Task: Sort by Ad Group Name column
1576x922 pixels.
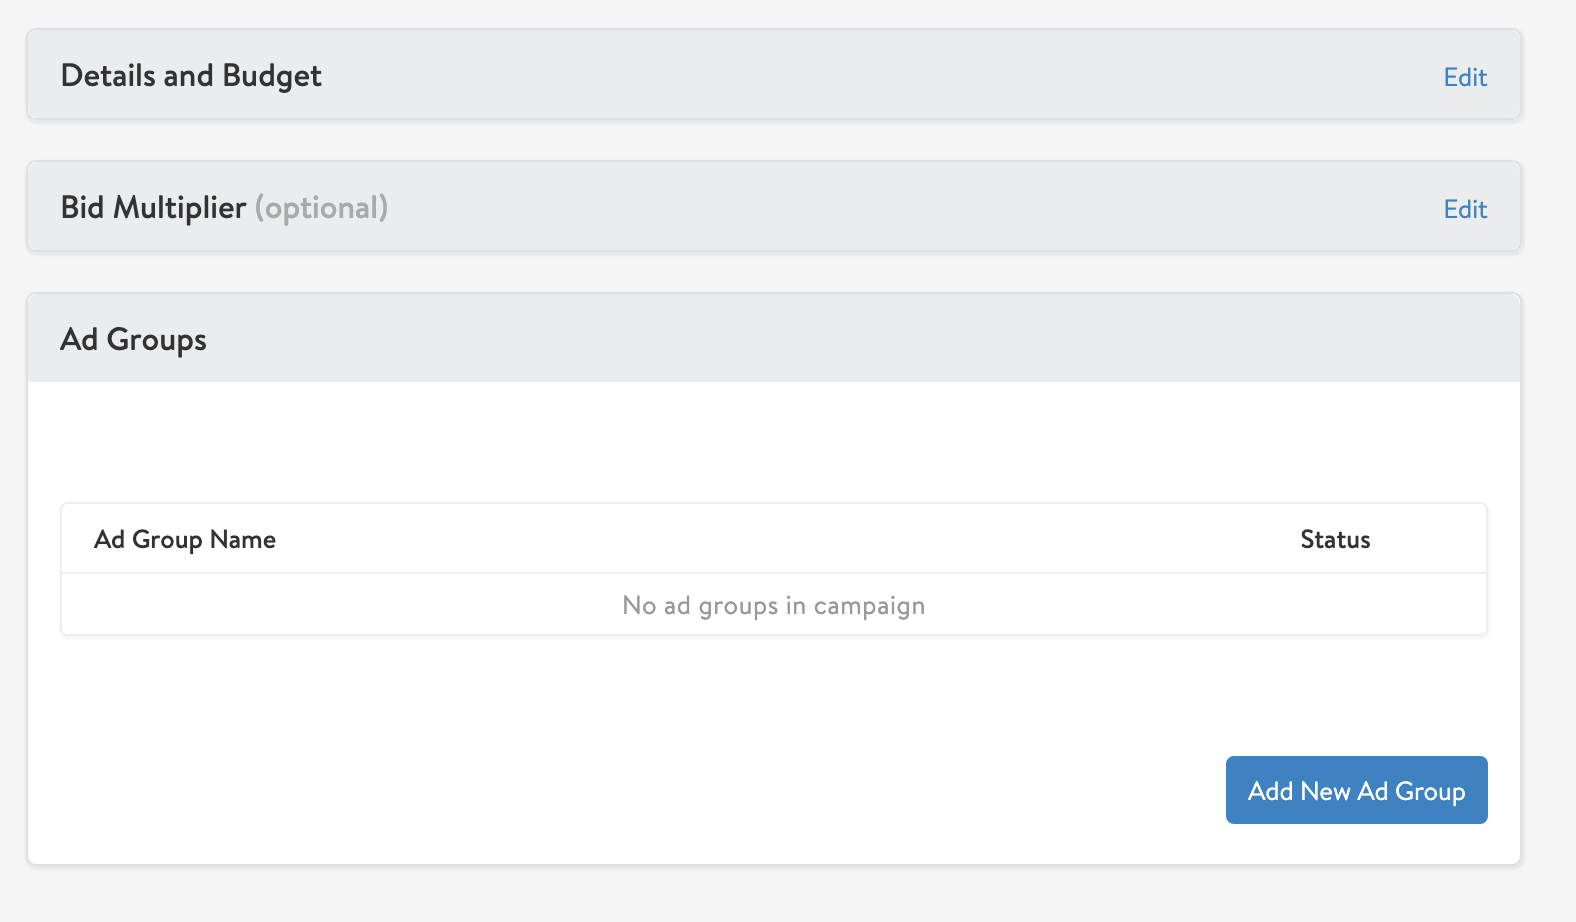Action: tap(185, 539)
